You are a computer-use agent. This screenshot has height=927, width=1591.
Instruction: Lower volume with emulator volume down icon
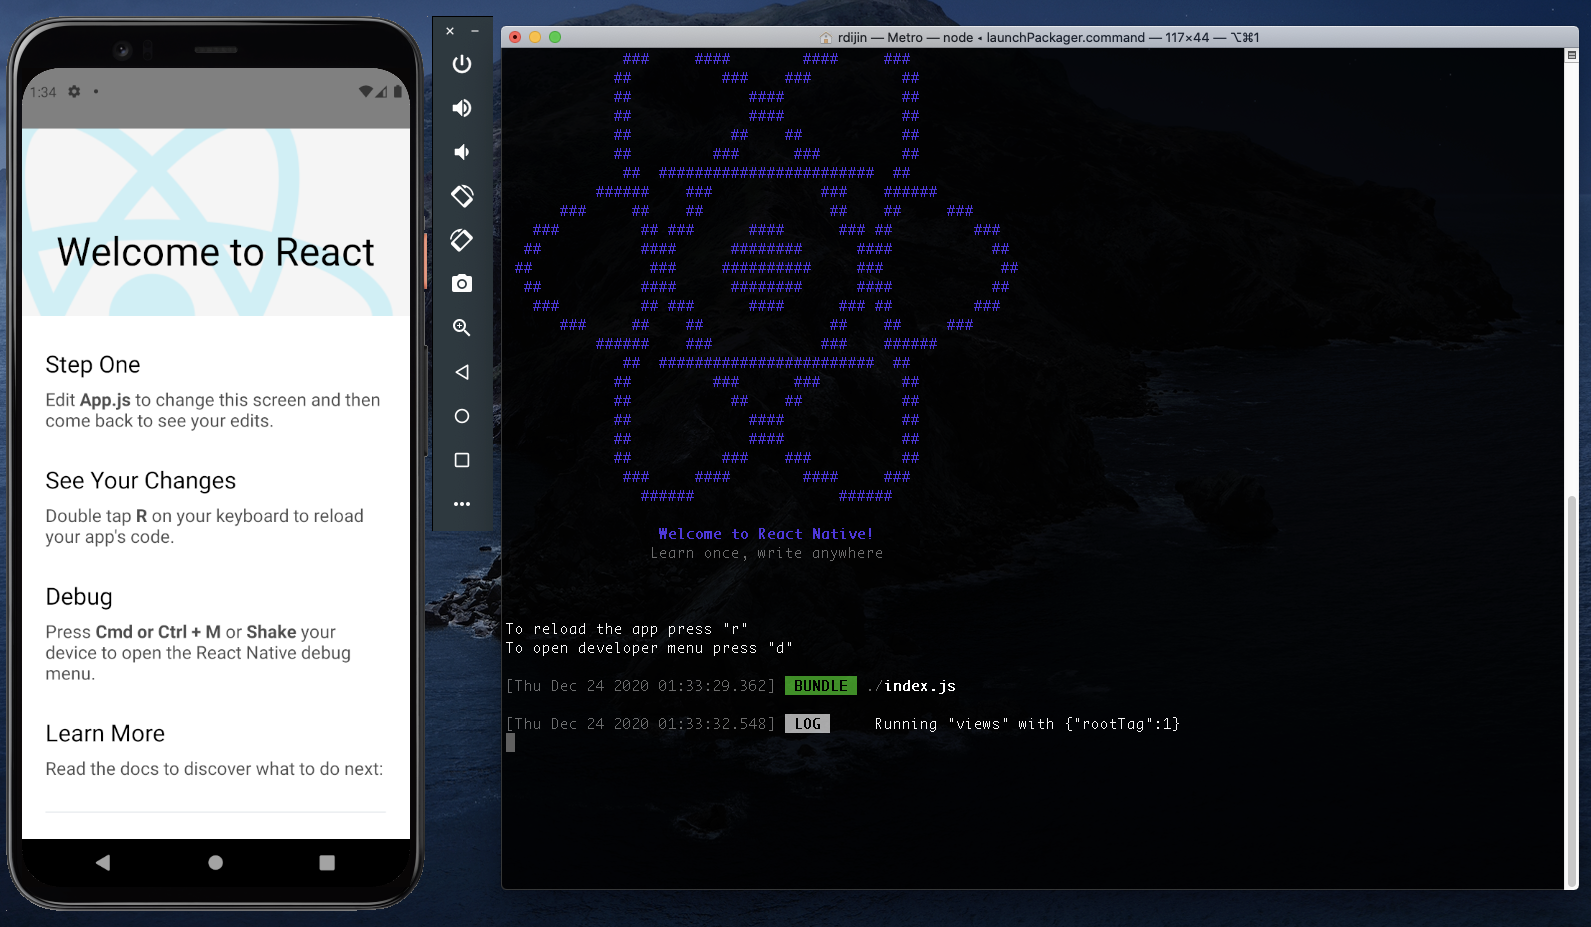462,152
